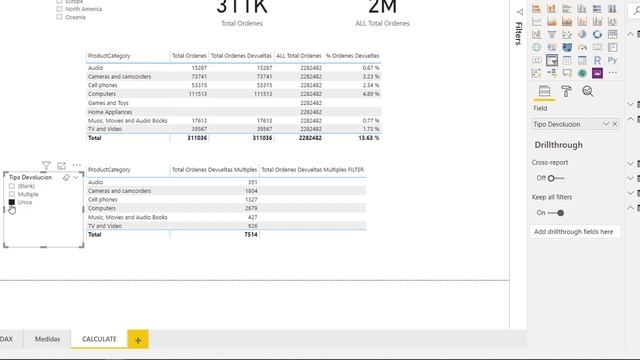640x360 pixels.
Task: Select the Scatter chart visual
Action: (567, 35)
